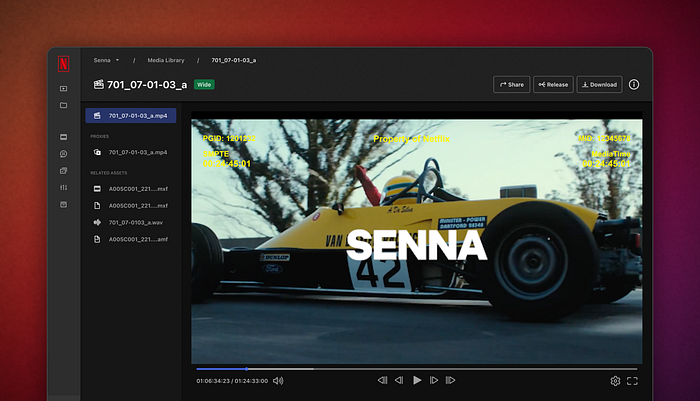The width and height of the screenshot is (700, 401).
Task: Click the clapperboard icon beside the title
Action: 98,84
